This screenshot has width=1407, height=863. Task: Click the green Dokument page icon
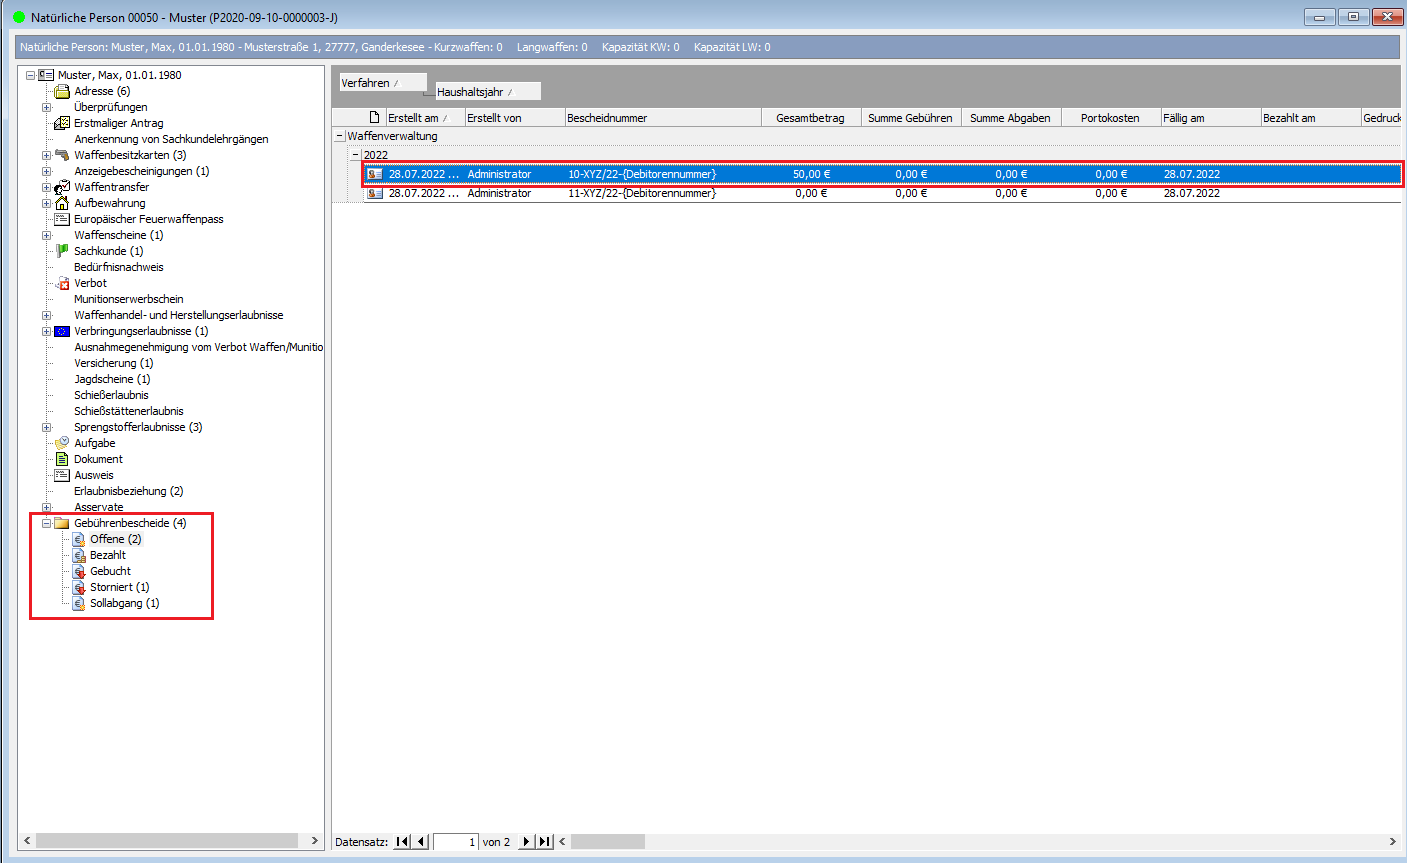pyautogui.click(x=62, y=459)
